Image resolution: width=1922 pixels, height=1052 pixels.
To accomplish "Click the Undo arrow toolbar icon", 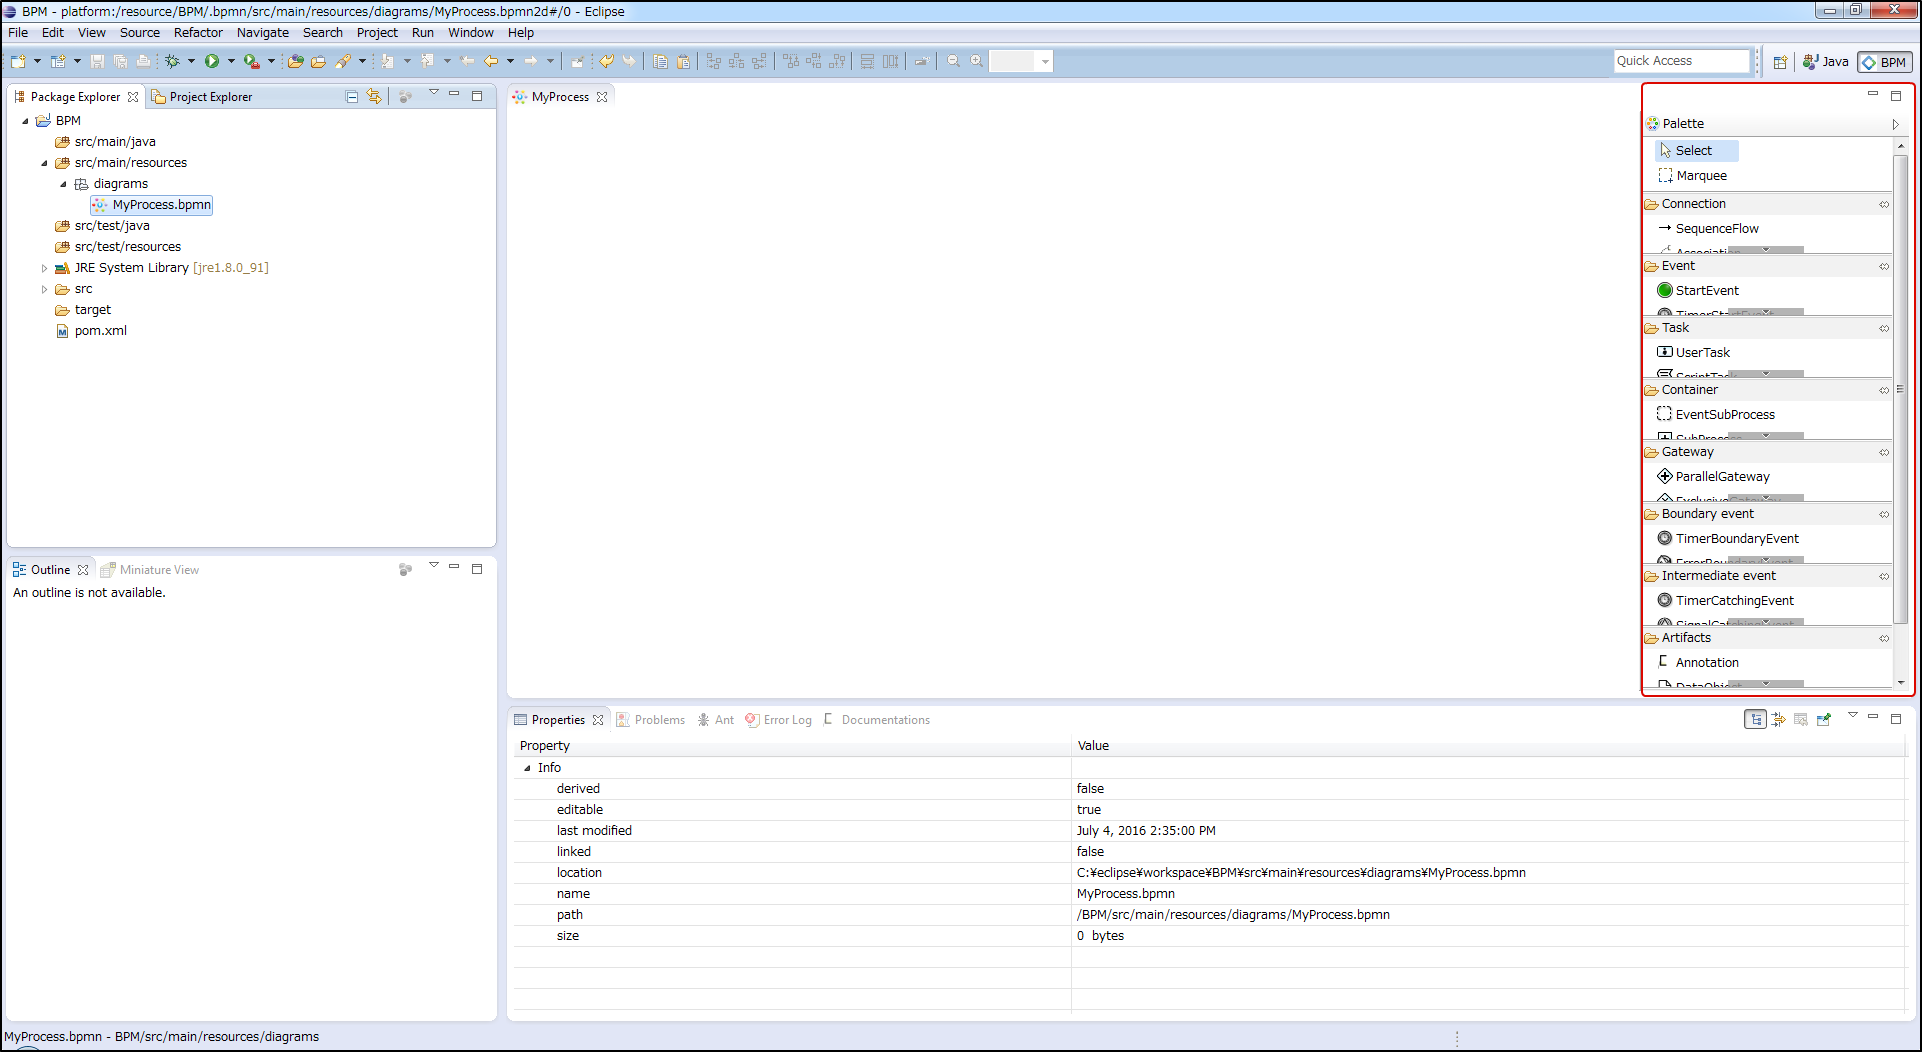I will [606, 61].
